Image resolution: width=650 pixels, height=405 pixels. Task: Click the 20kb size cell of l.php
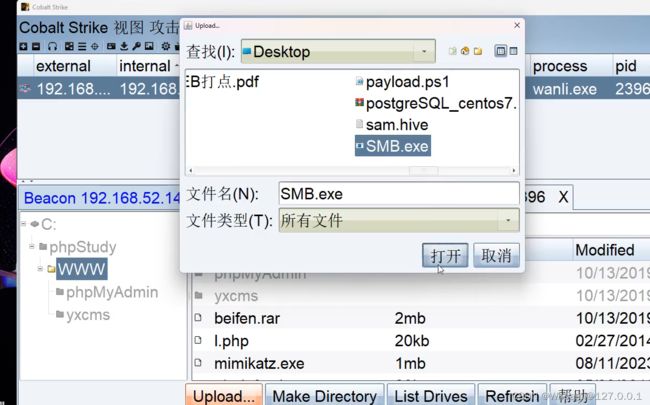[x=412, y=341]
